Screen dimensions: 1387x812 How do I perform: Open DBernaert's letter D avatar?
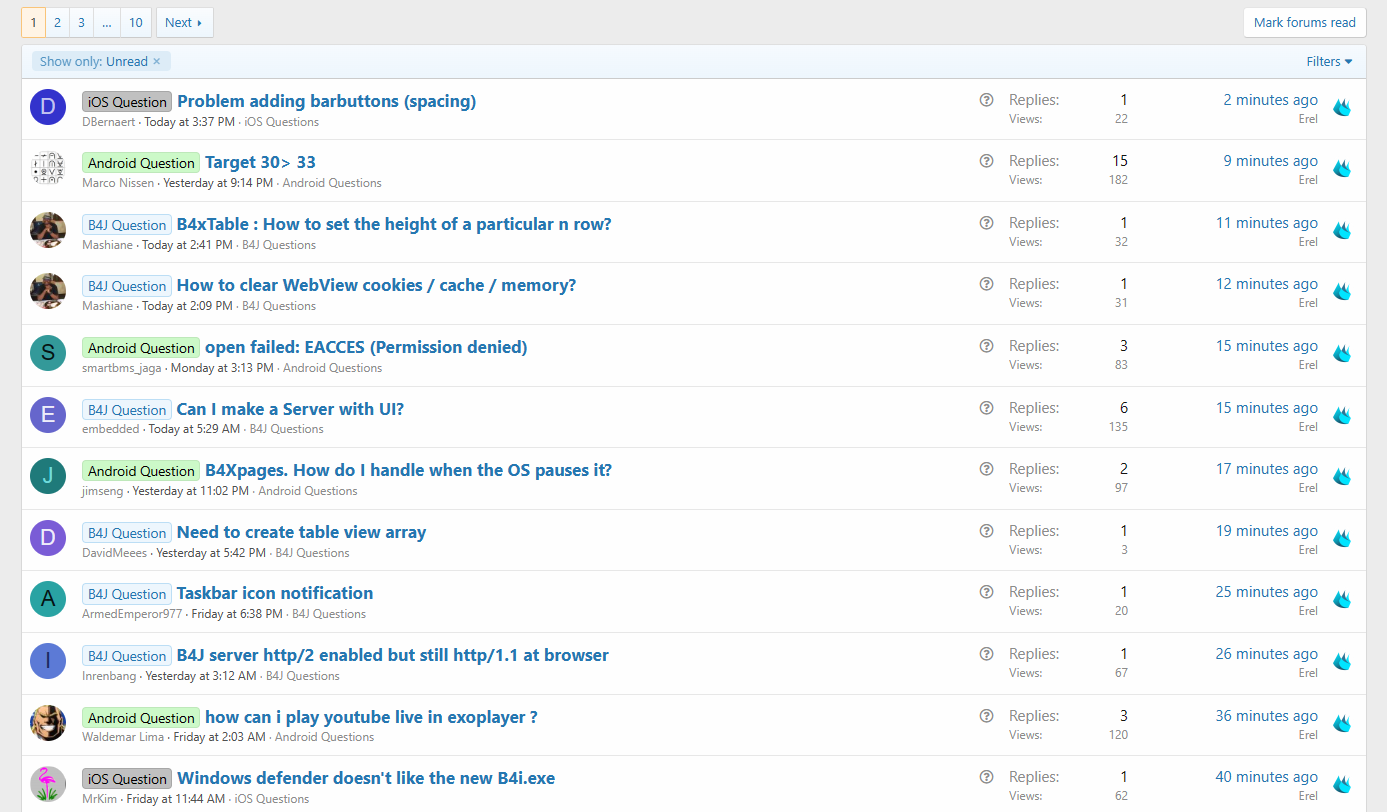coord(48,107)
